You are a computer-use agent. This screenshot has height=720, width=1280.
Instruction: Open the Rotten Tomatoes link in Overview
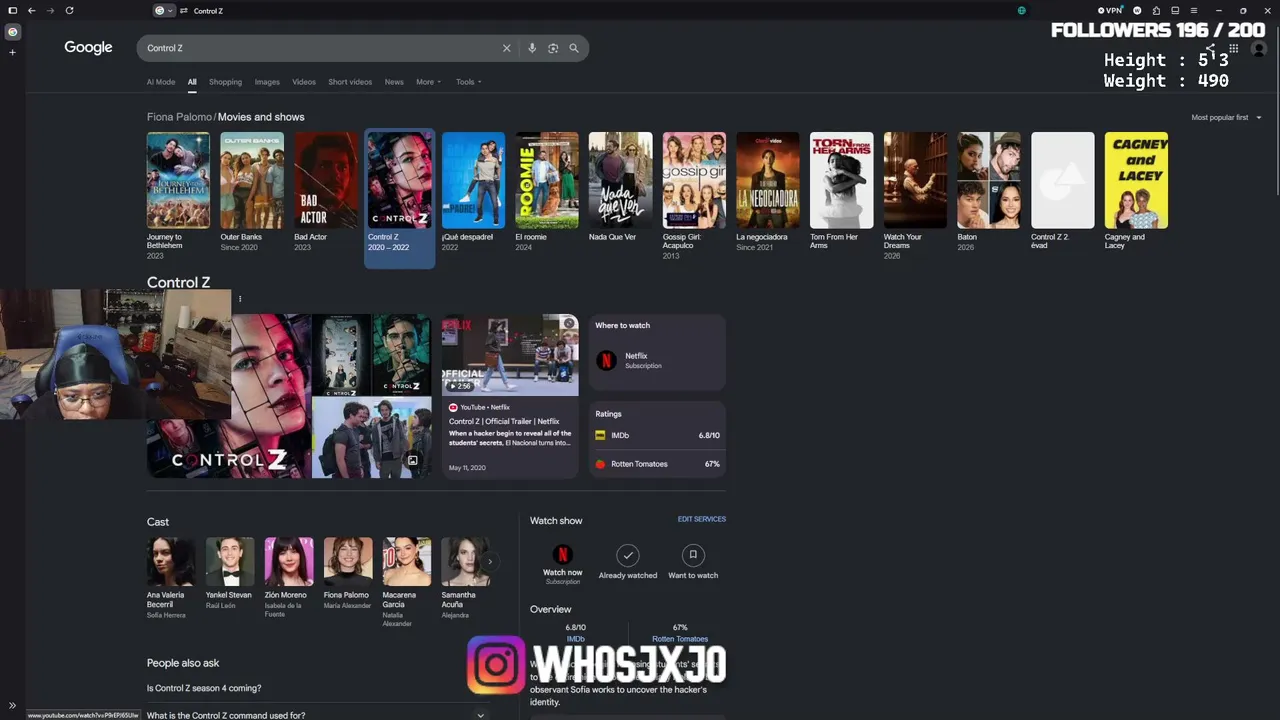click(x=680, y=639)
